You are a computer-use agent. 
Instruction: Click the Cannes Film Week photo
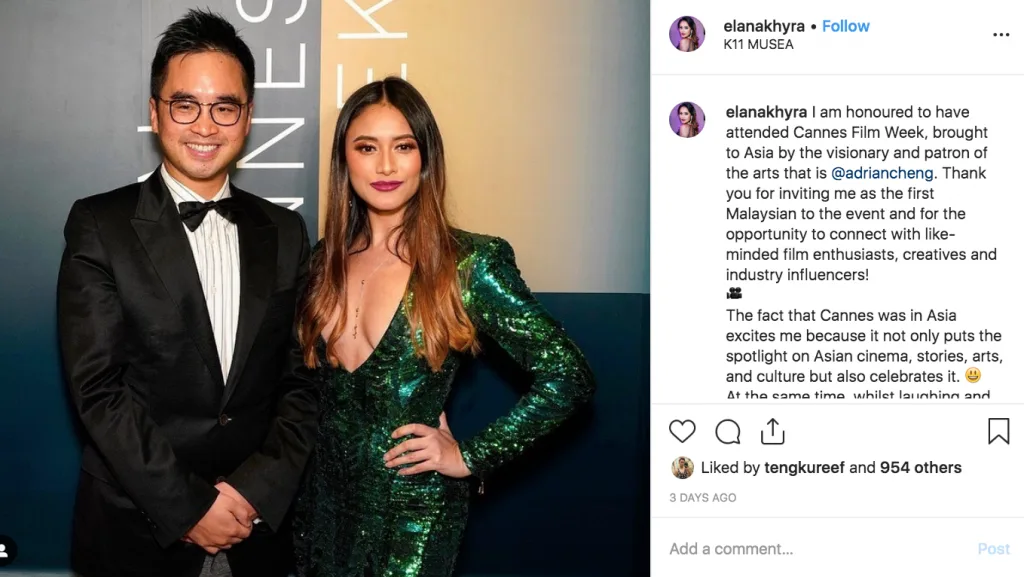click(325, 288)
